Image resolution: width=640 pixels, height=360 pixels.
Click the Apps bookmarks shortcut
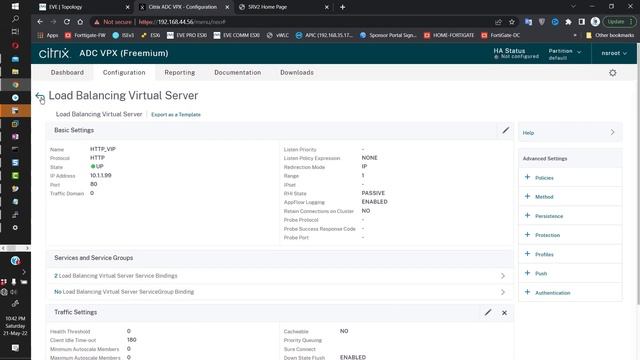point(48,36)
